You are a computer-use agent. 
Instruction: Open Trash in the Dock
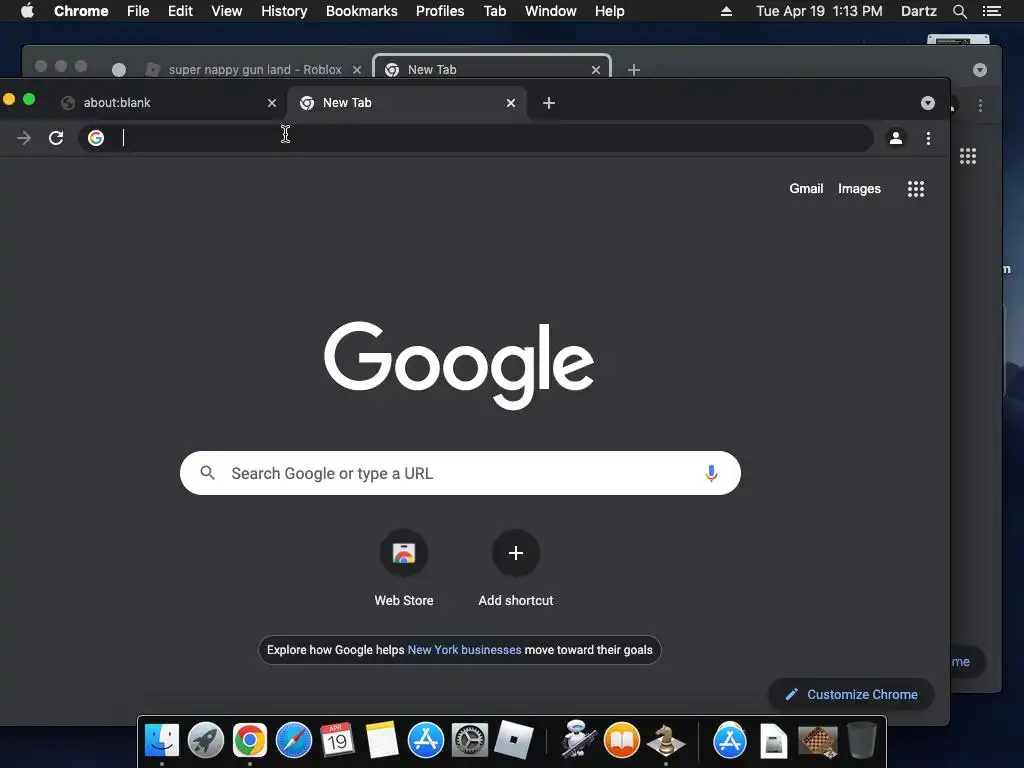pyautogui.click(x=861, y=741)
